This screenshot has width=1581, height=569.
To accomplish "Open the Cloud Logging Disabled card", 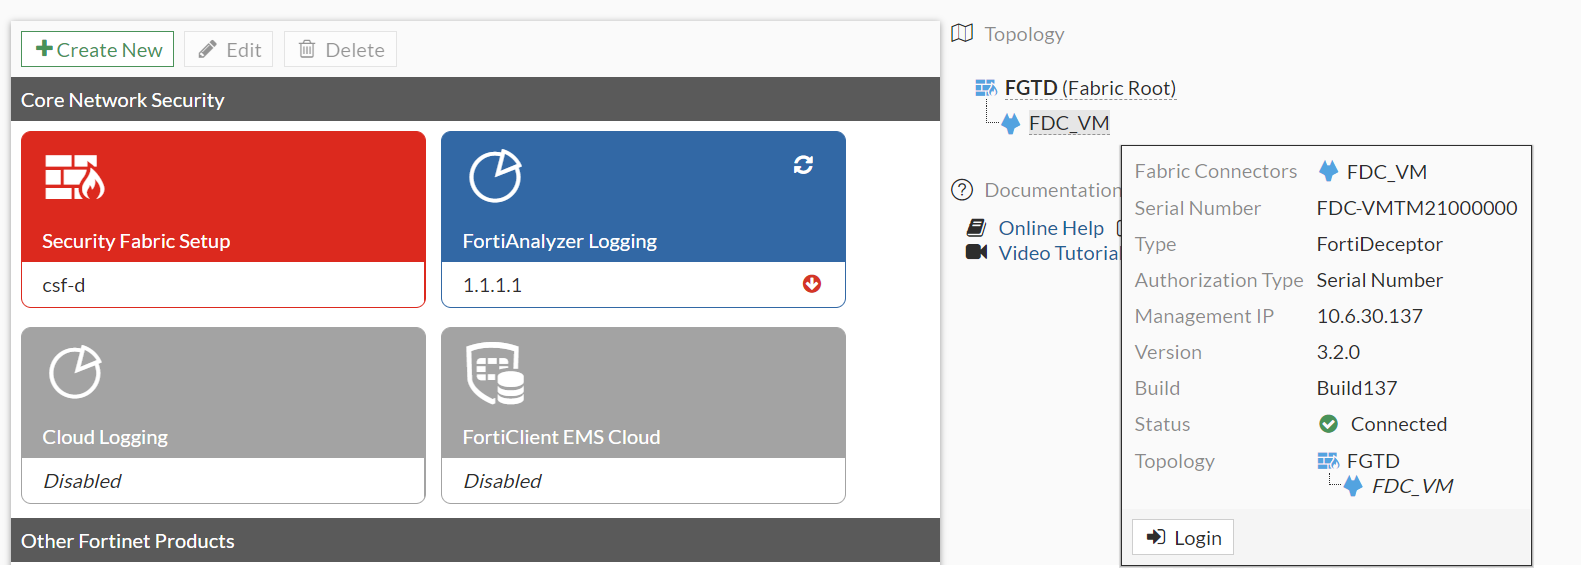I will (223, 415).
